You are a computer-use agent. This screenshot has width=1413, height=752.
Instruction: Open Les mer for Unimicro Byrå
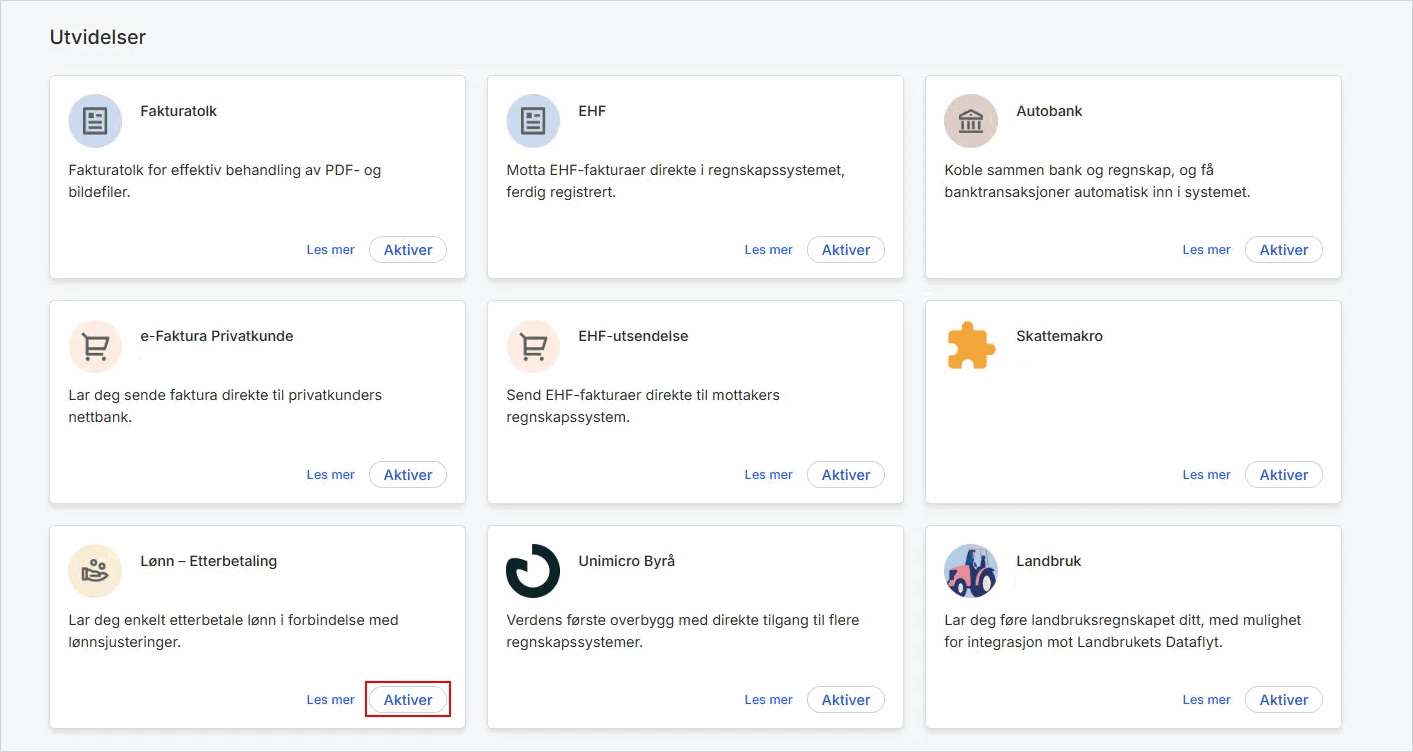click(x=769, y=700)
